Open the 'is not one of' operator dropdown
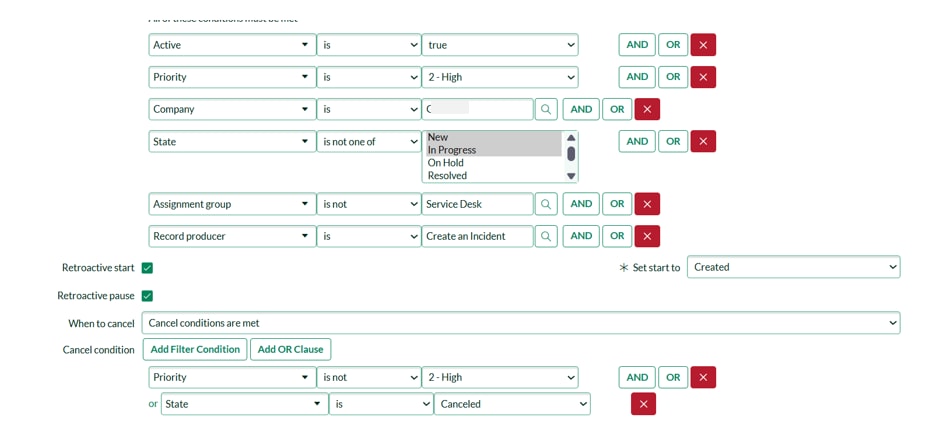 [369, 142]
